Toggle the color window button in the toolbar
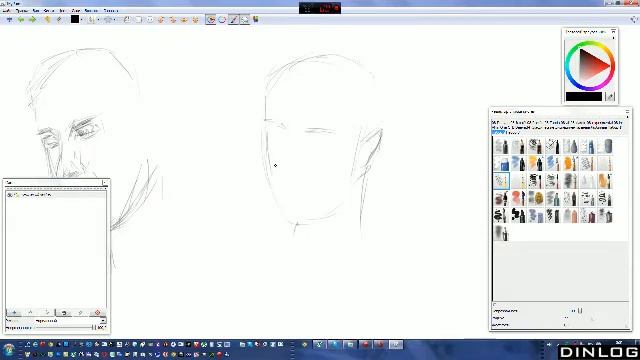 pyautogui.click(x=211, y=19)
